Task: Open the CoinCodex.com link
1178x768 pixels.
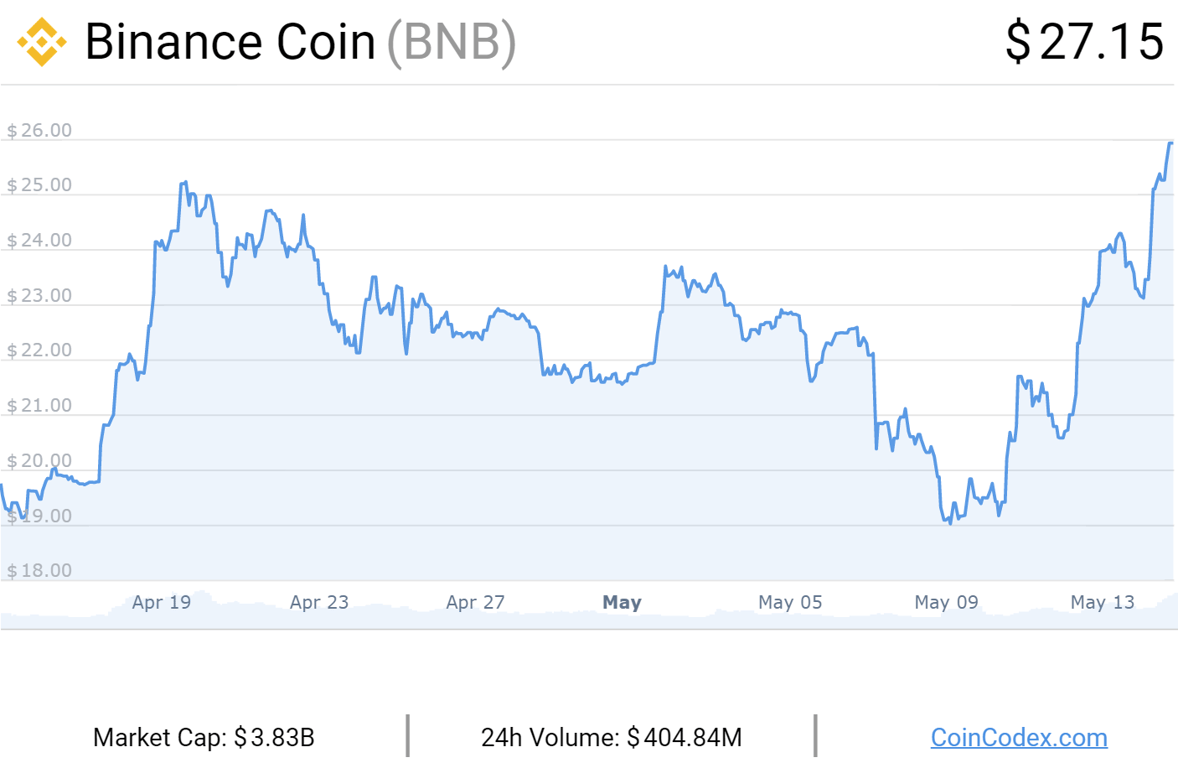Action: click(1019, 737)
